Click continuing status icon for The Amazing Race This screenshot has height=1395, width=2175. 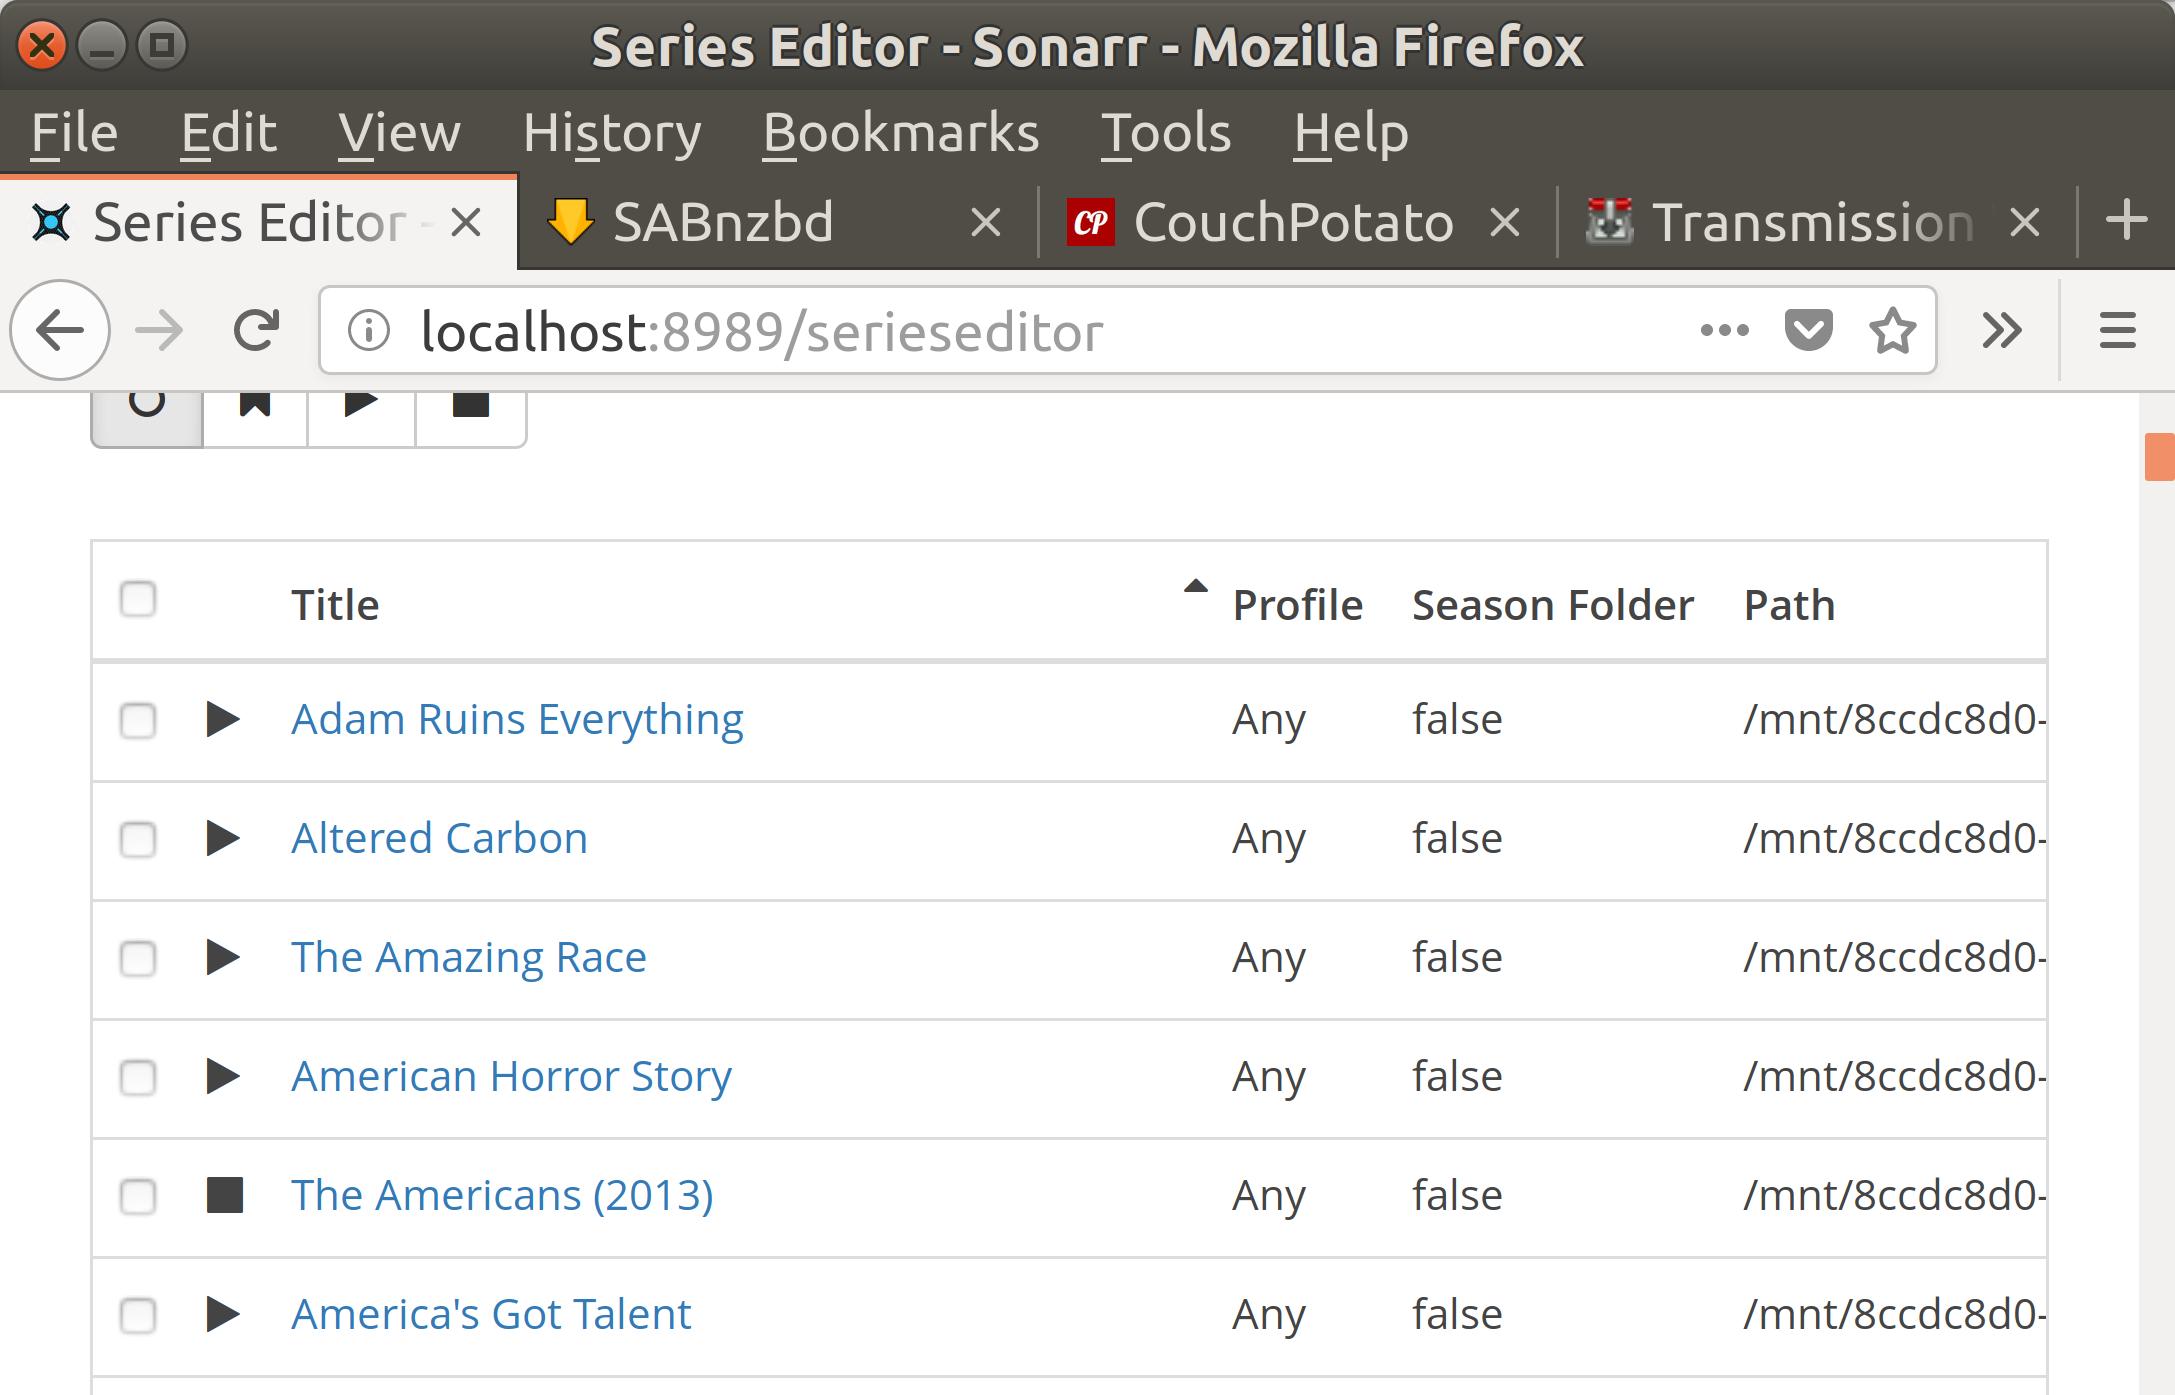[x=223, y=957]
